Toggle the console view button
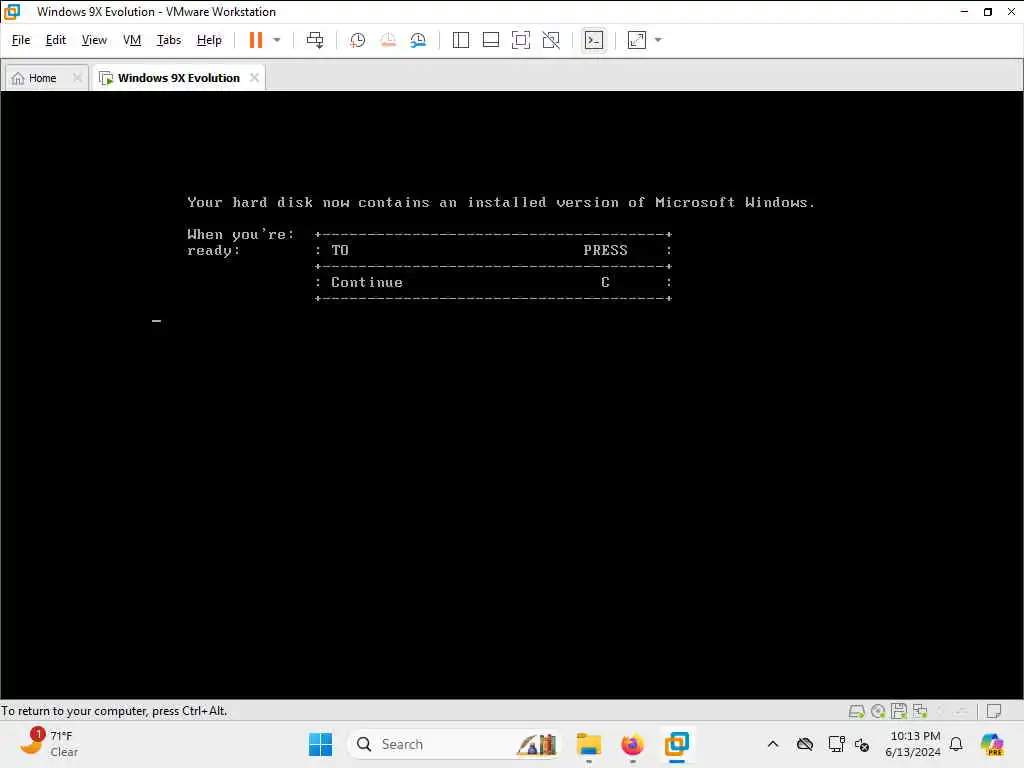The width and height of the screenshot is (1024, 768). (594, 40)
